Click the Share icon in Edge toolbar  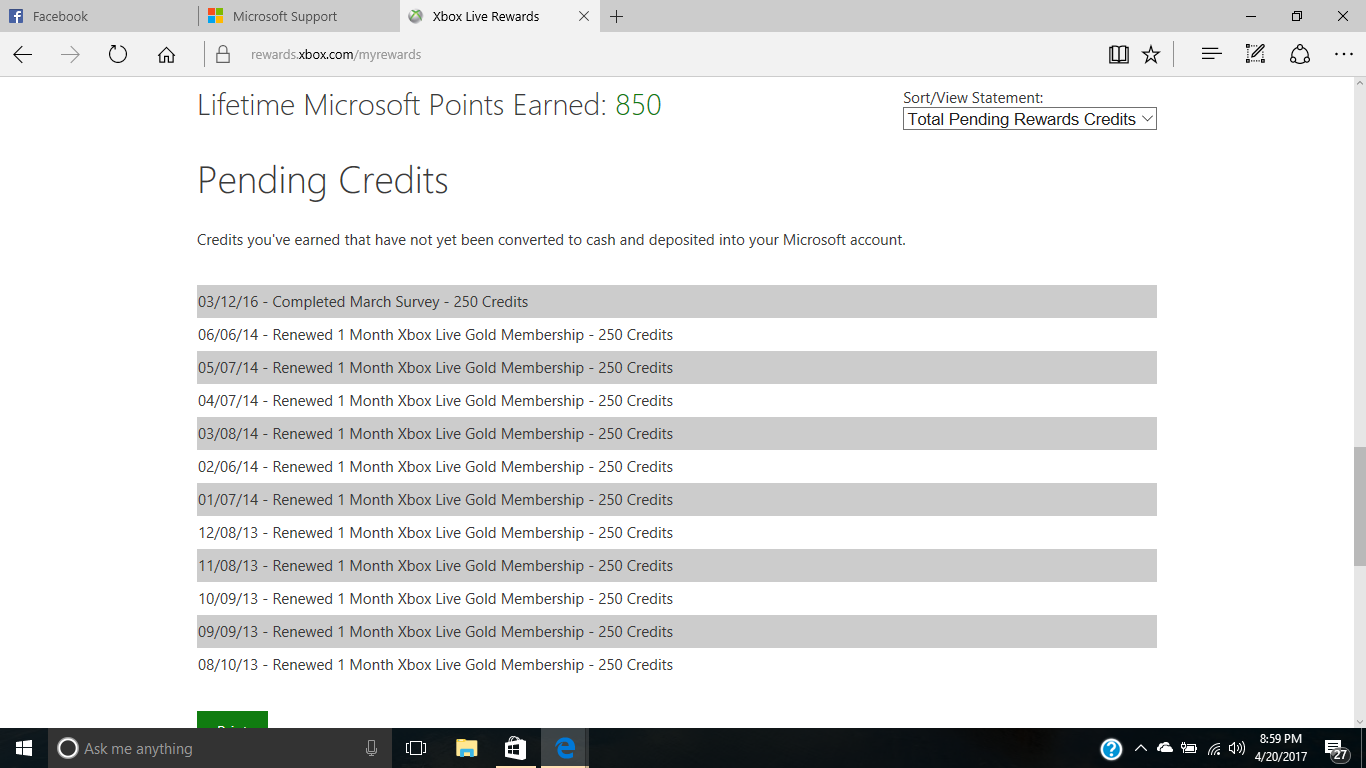1299,55
